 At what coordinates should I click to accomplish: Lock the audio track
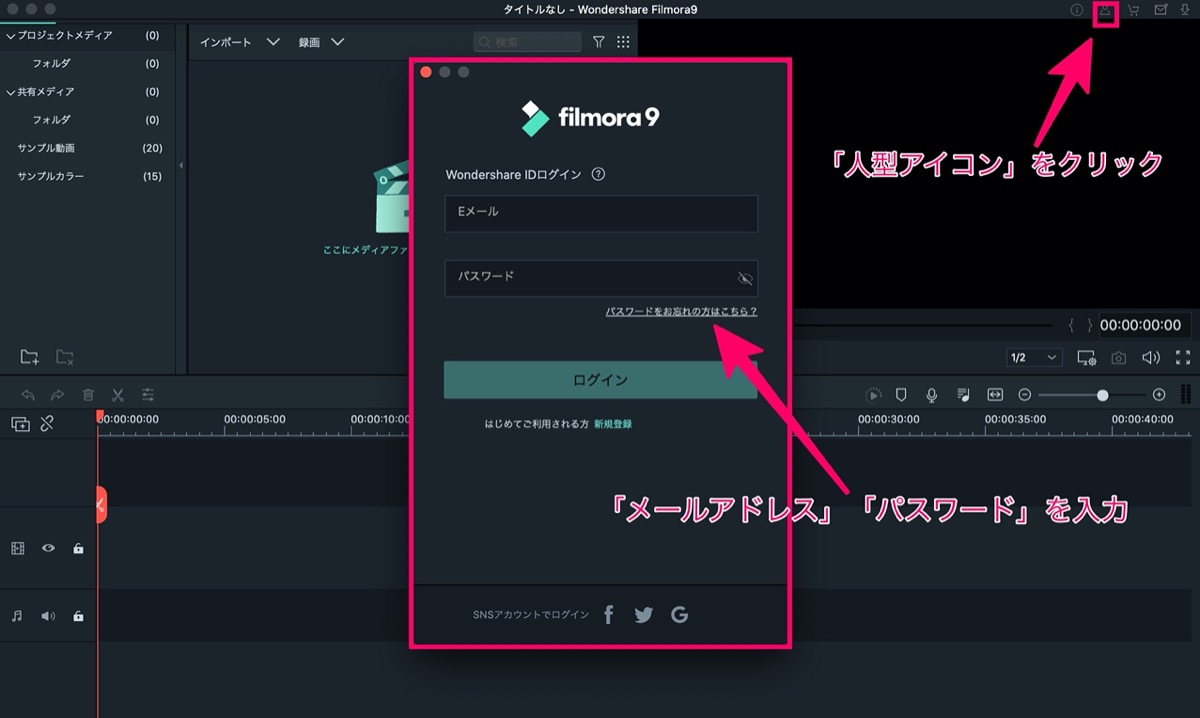(x=78, y=616)
